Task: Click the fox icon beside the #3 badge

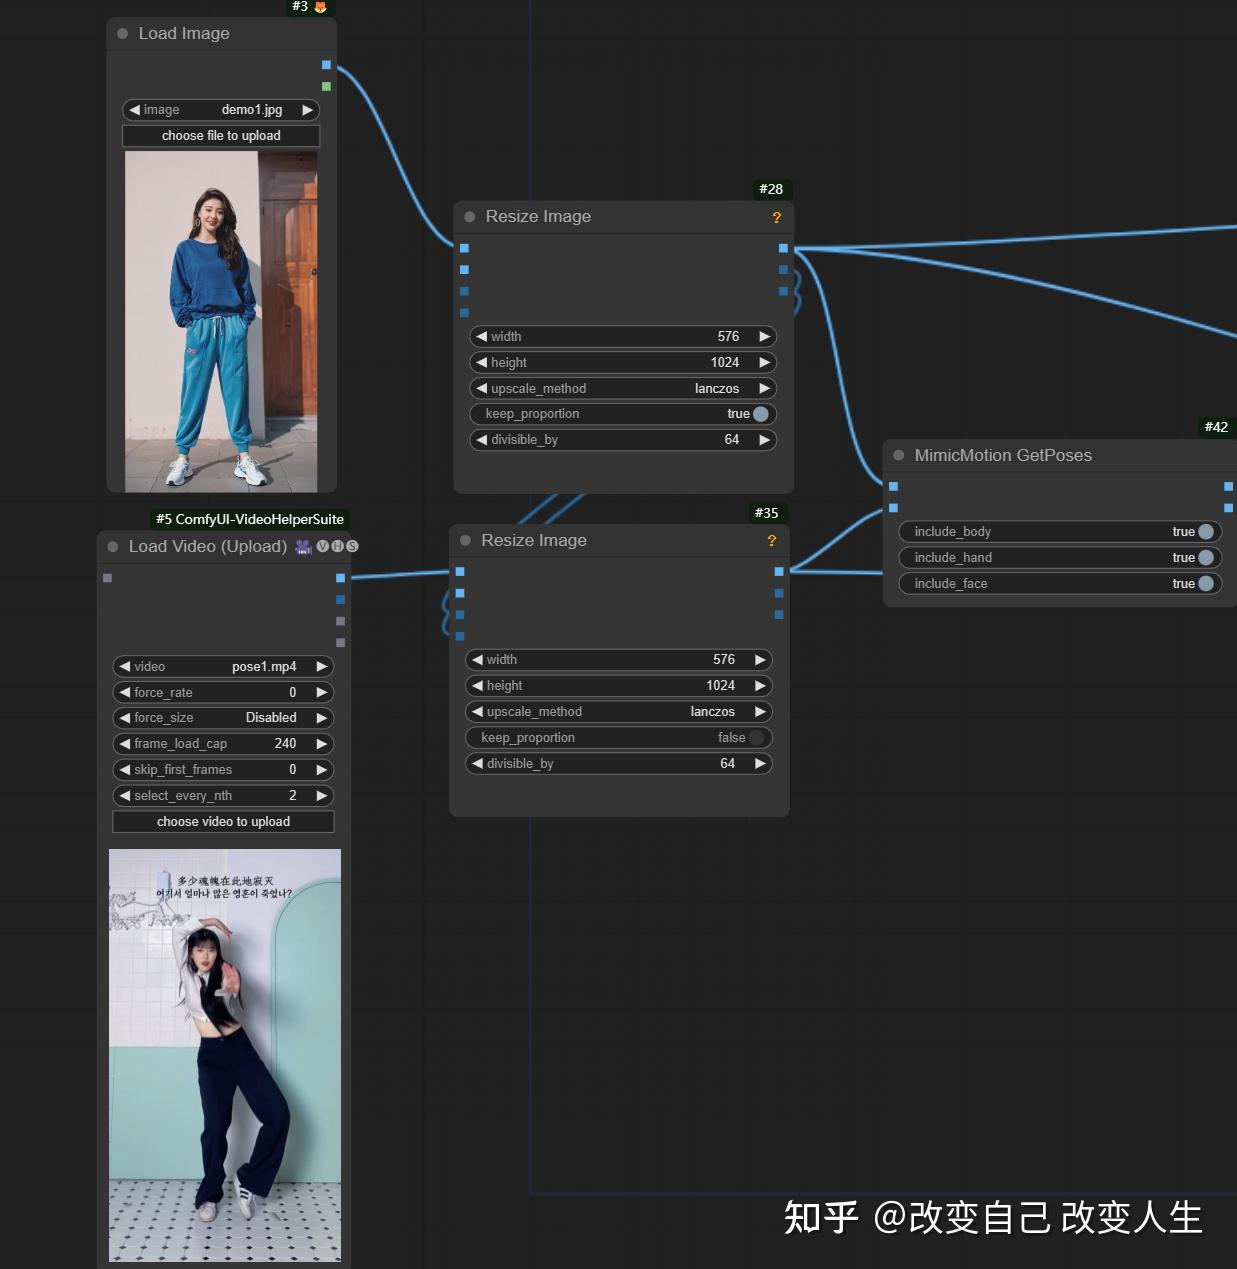Action: (x=318, y=7)
